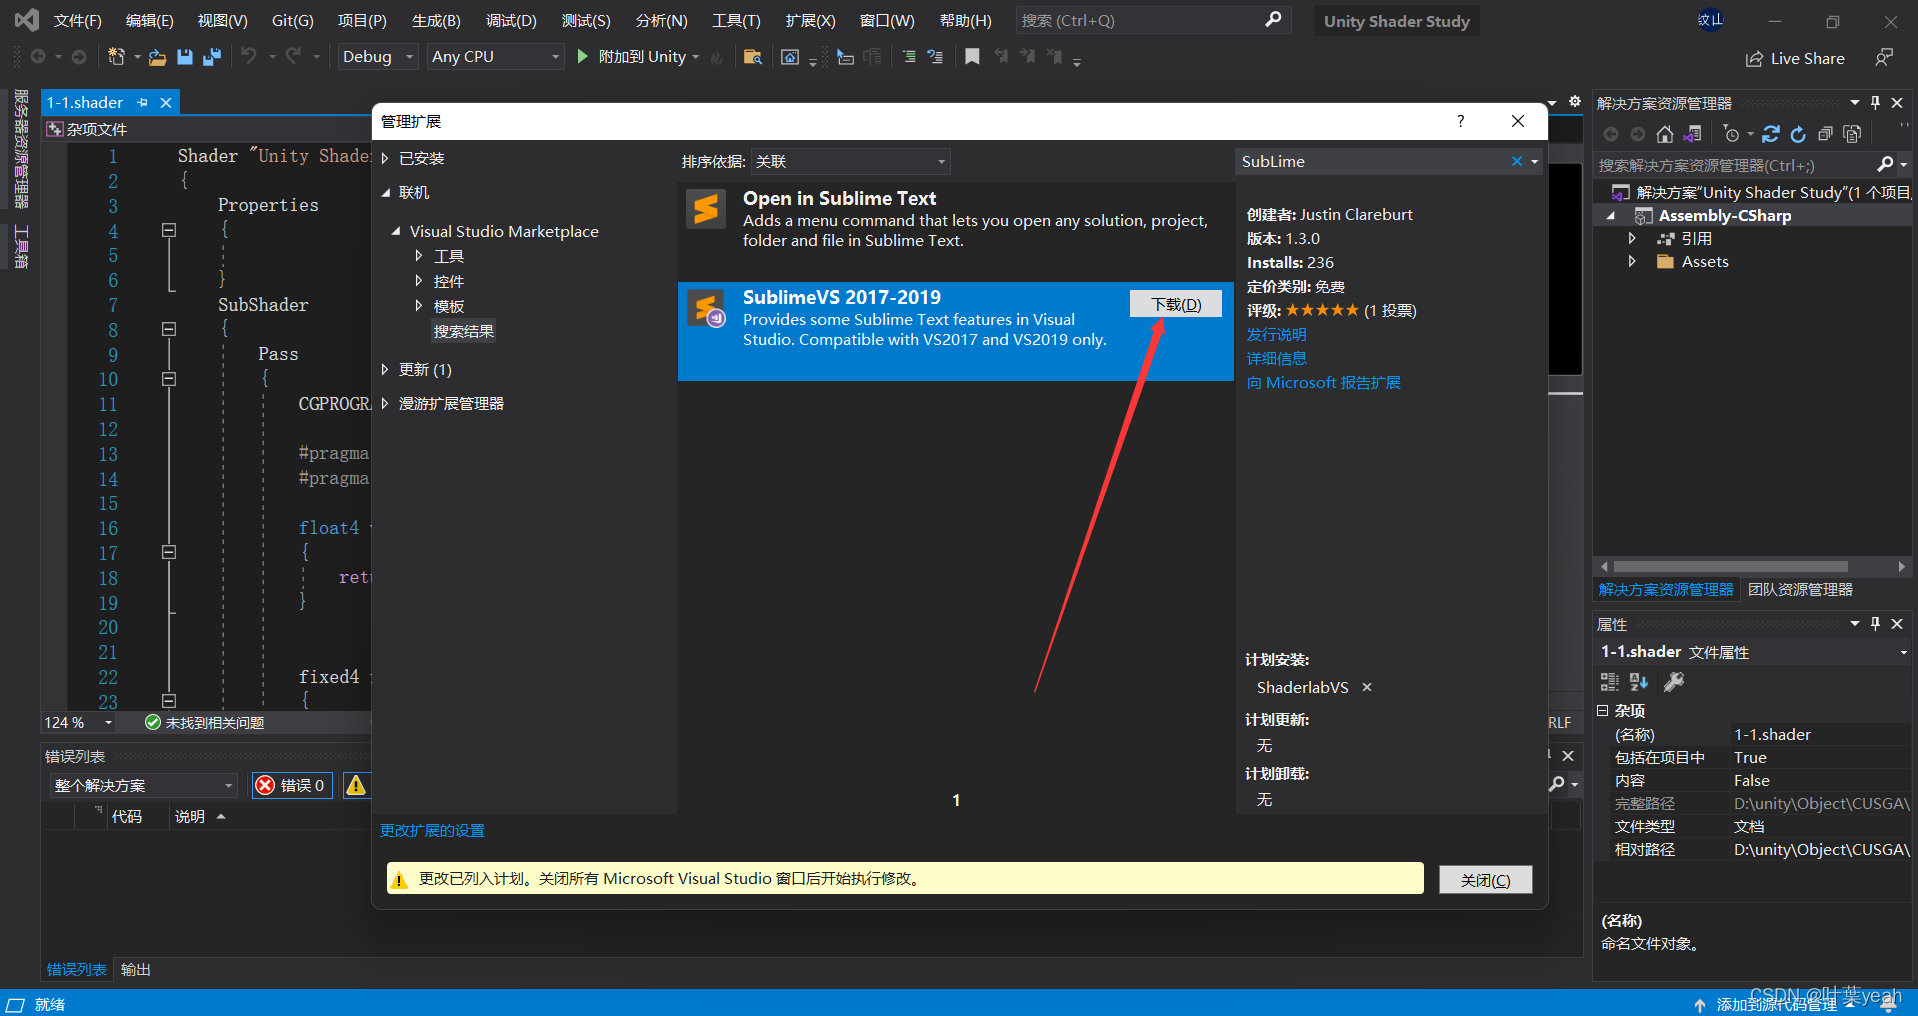1918x1016 pixels.
Task: Click the Home icon in Solution Explorer
Action: click(1665, 134)
